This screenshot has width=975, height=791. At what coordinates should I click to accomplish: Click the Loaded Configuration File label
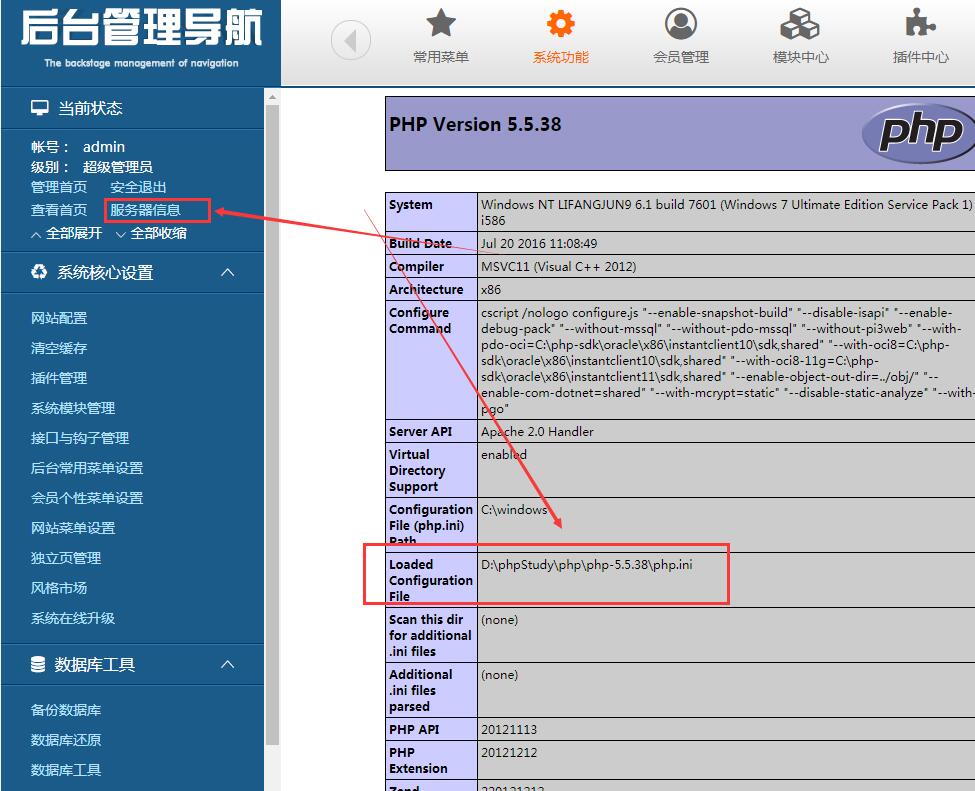pyautogui.click(x=431, y=580)
